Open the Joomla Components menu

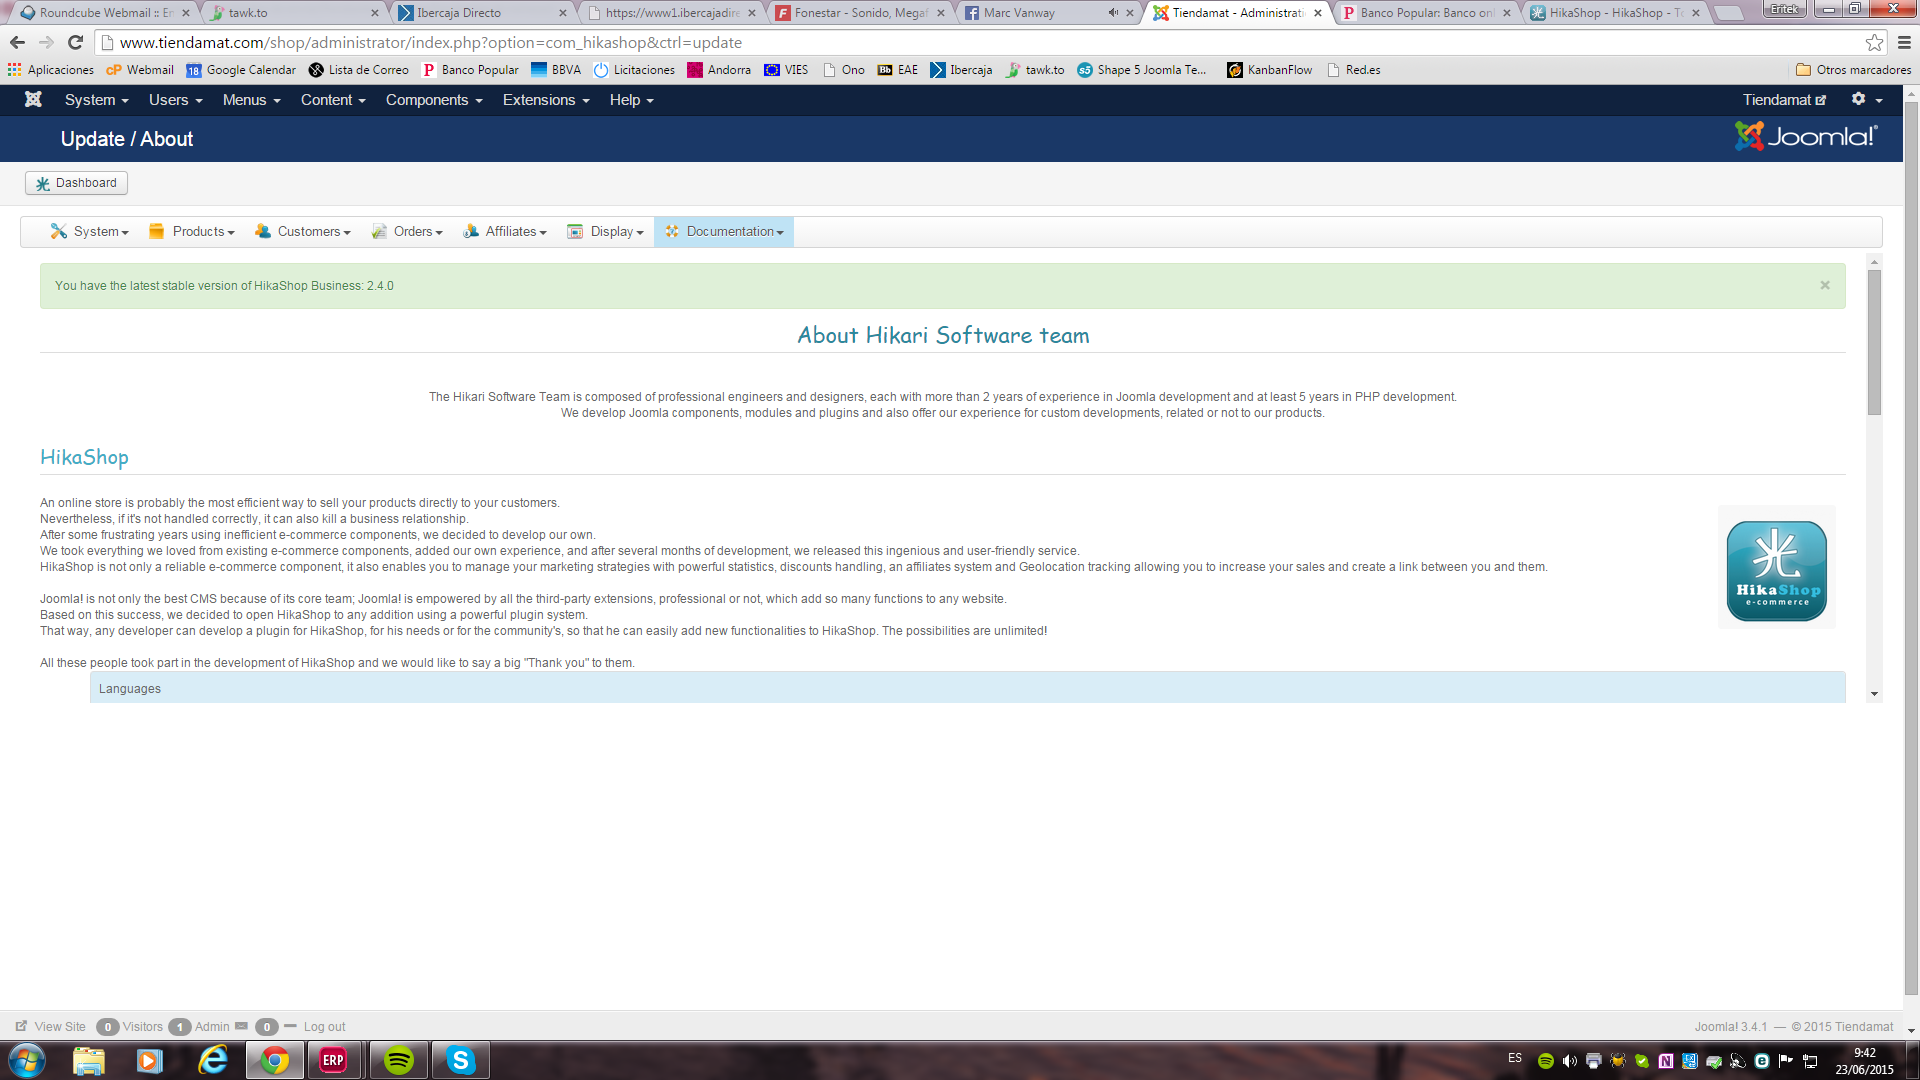point(434,100)
